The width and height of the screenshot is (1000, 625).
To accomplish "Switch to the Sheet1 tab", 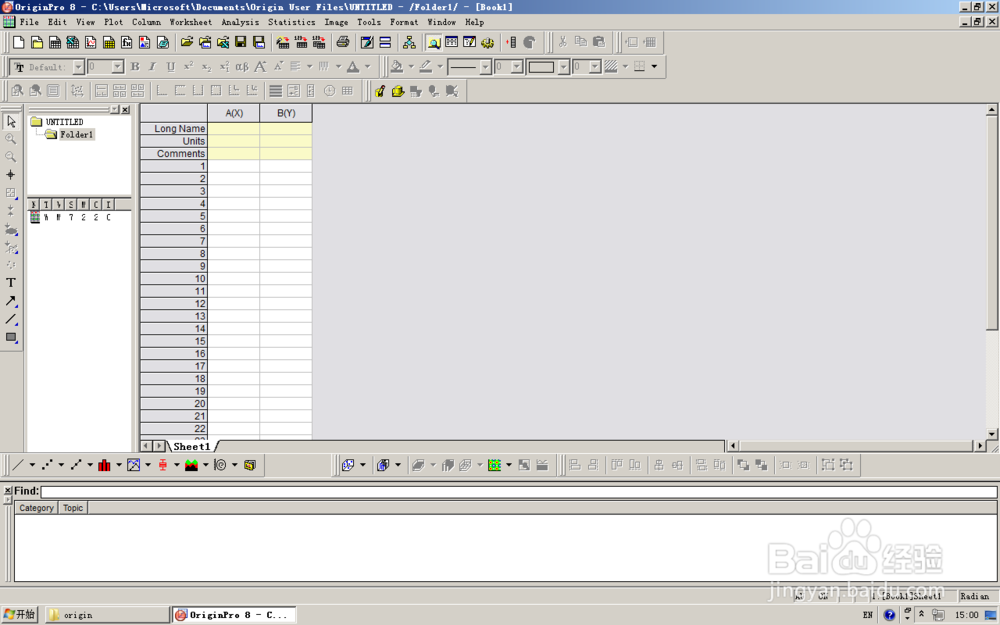I will coord(191,446).
